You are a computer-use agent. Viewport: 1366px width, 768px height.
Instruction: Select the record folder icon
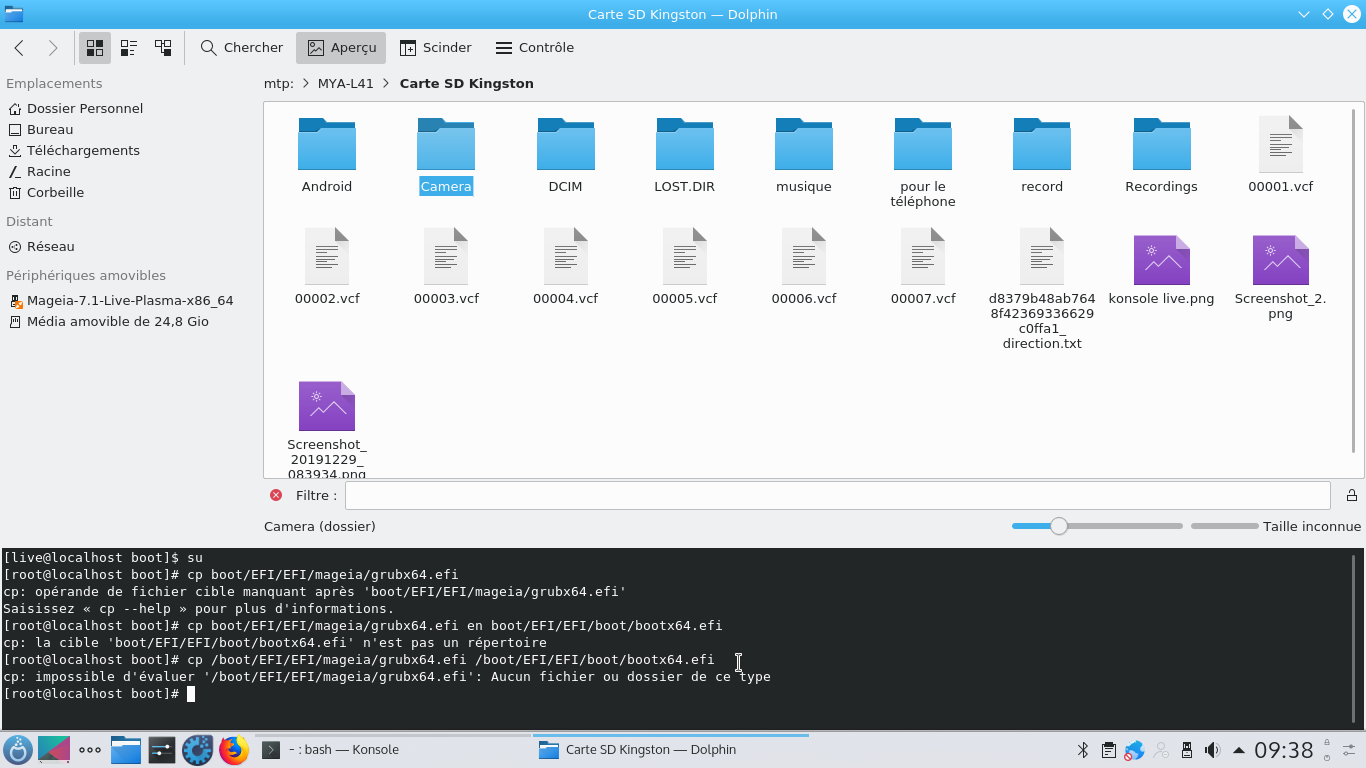1042,144
